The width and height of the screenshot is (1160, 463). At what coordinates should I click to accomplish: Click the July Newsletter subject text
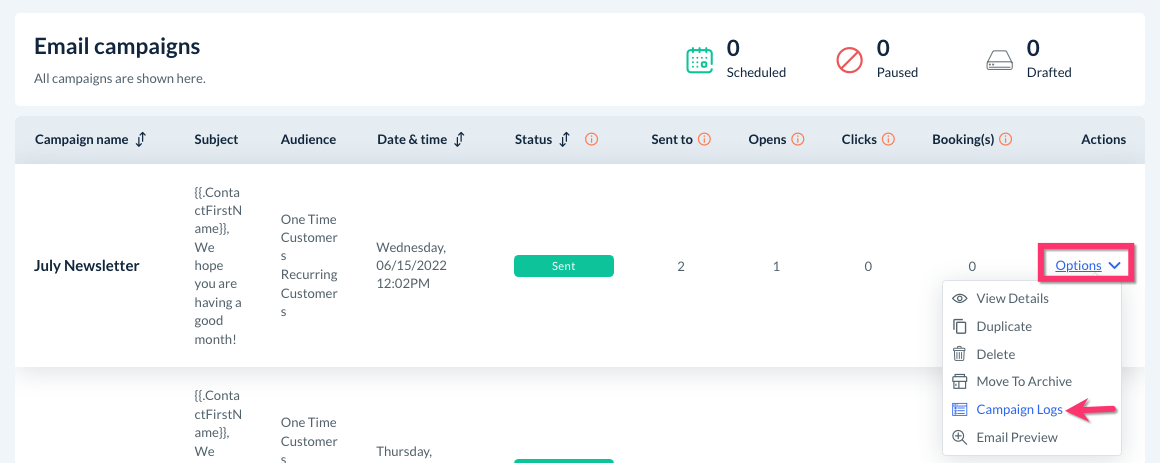pos(218,266)
